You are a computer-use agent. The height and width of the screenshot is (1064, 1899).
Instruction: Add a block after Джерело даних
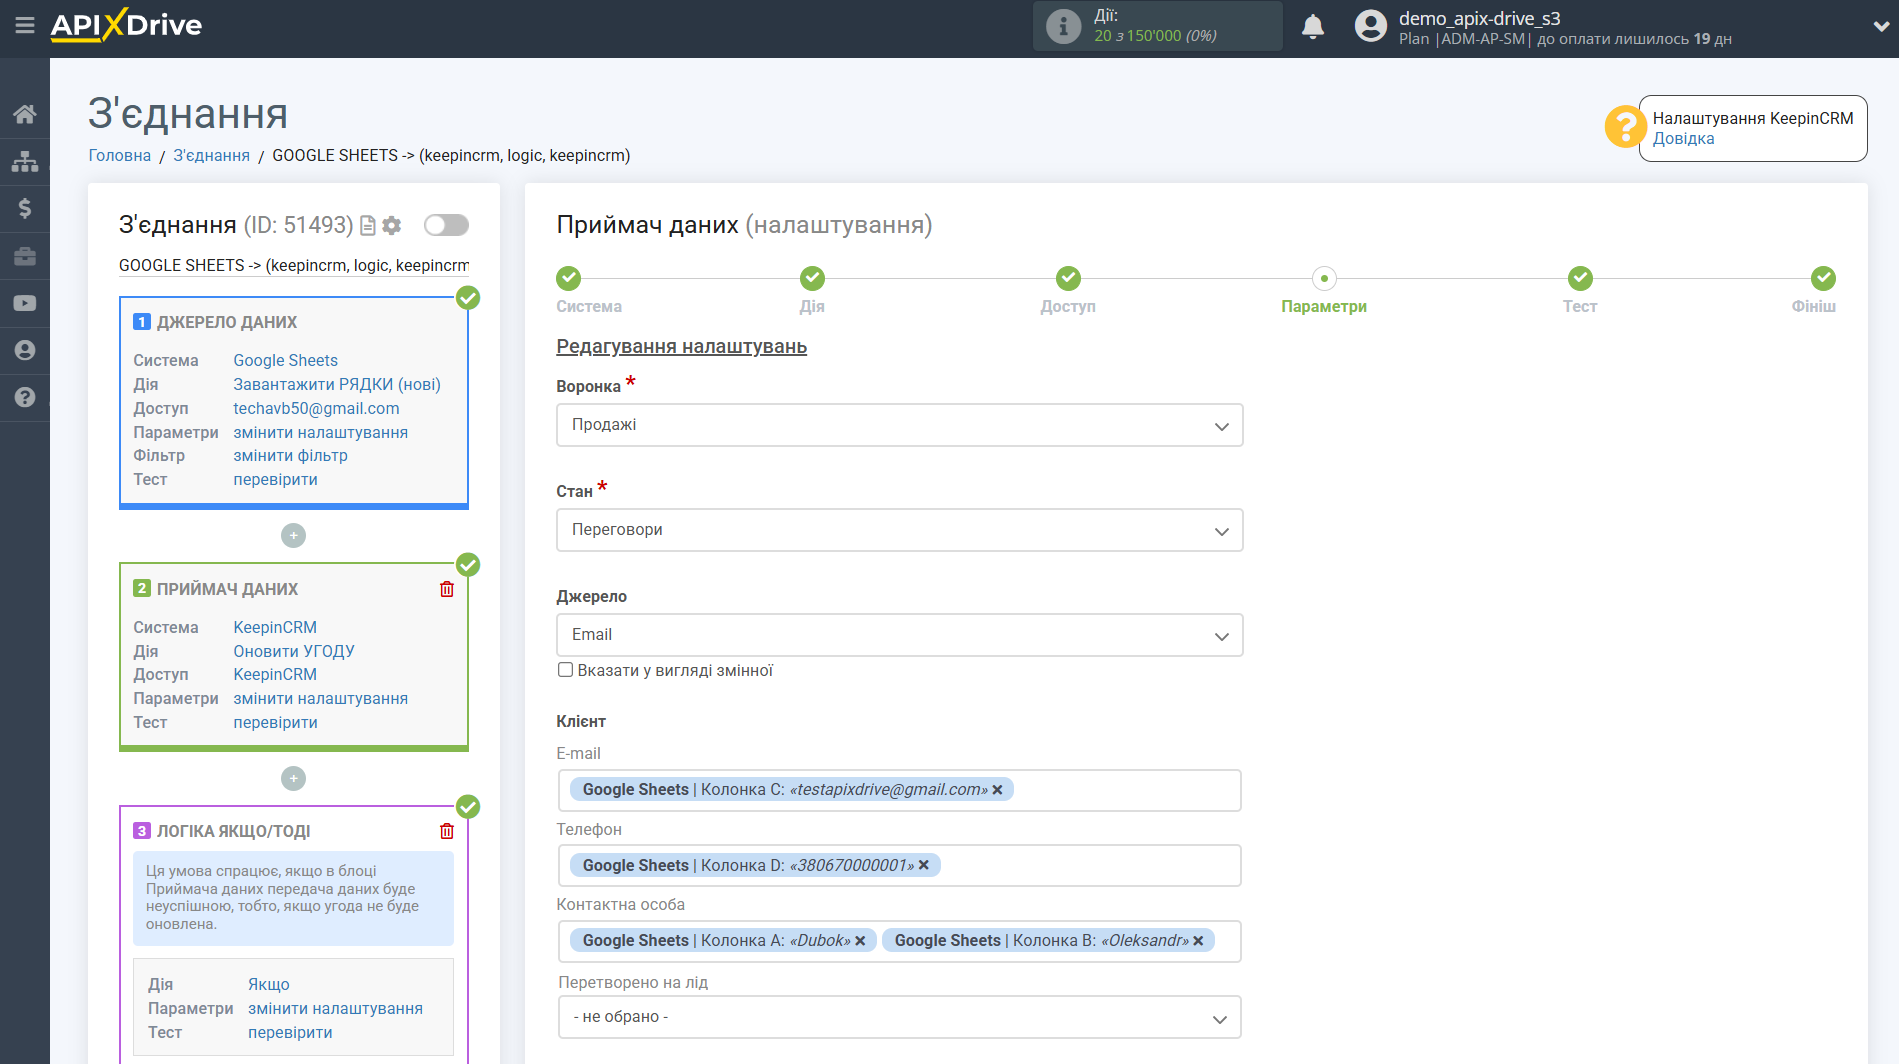tap(293, 536)
